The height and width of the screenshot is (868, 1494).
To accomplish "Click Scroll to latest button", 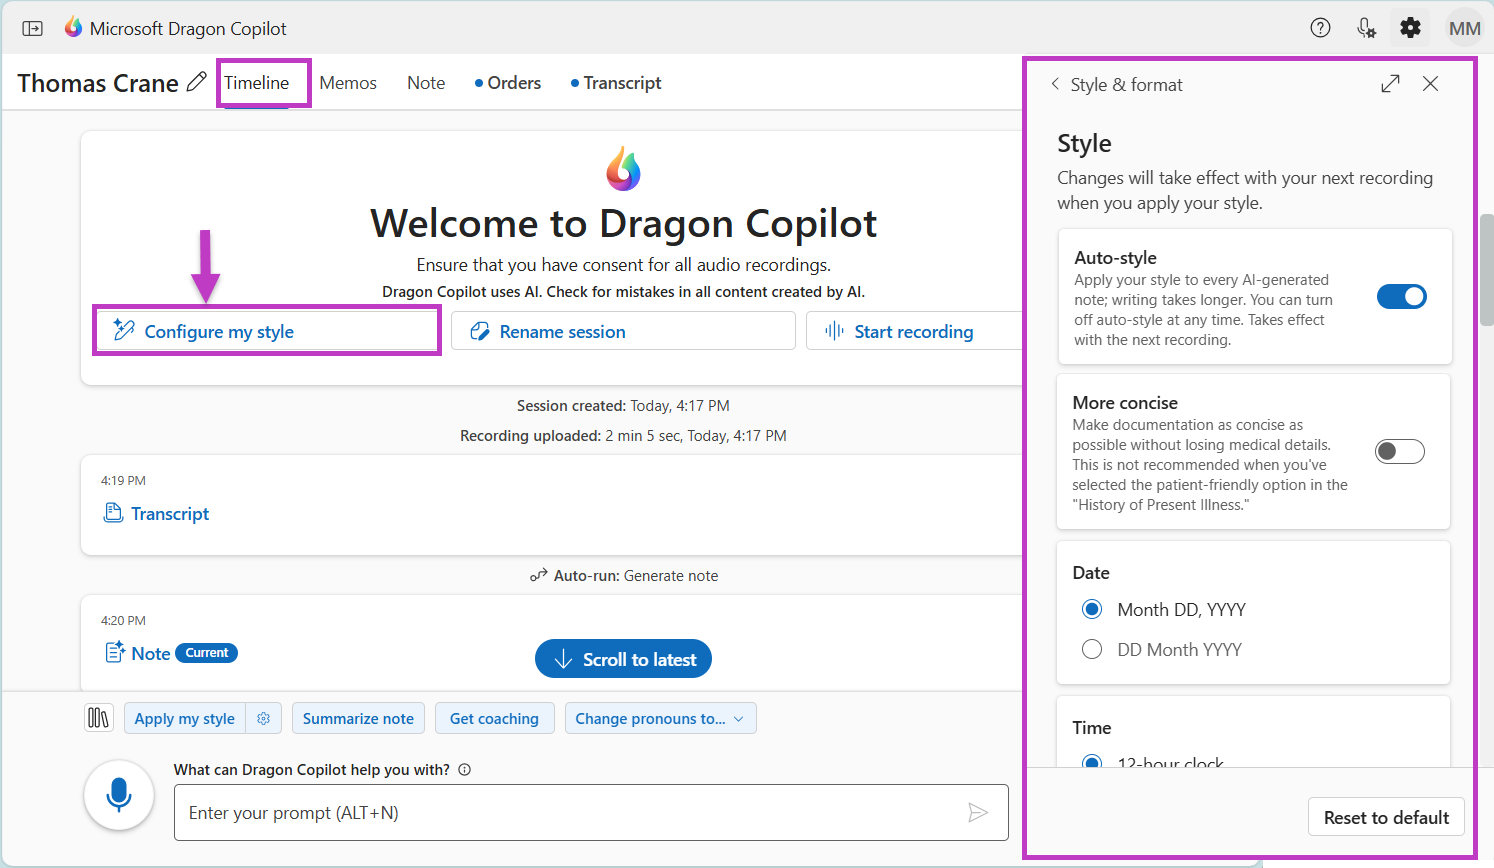I will click(623, 659).
